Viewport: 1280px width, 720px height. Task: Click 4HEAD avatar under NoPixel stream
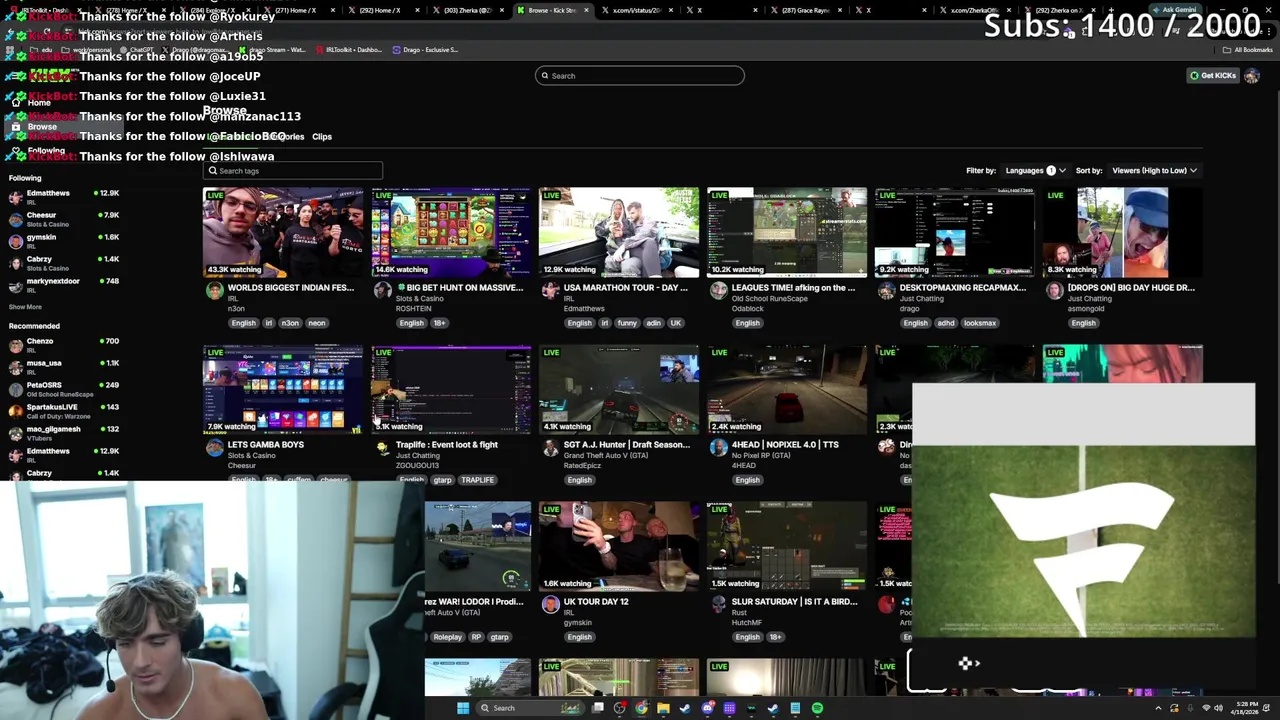point(719,448)
